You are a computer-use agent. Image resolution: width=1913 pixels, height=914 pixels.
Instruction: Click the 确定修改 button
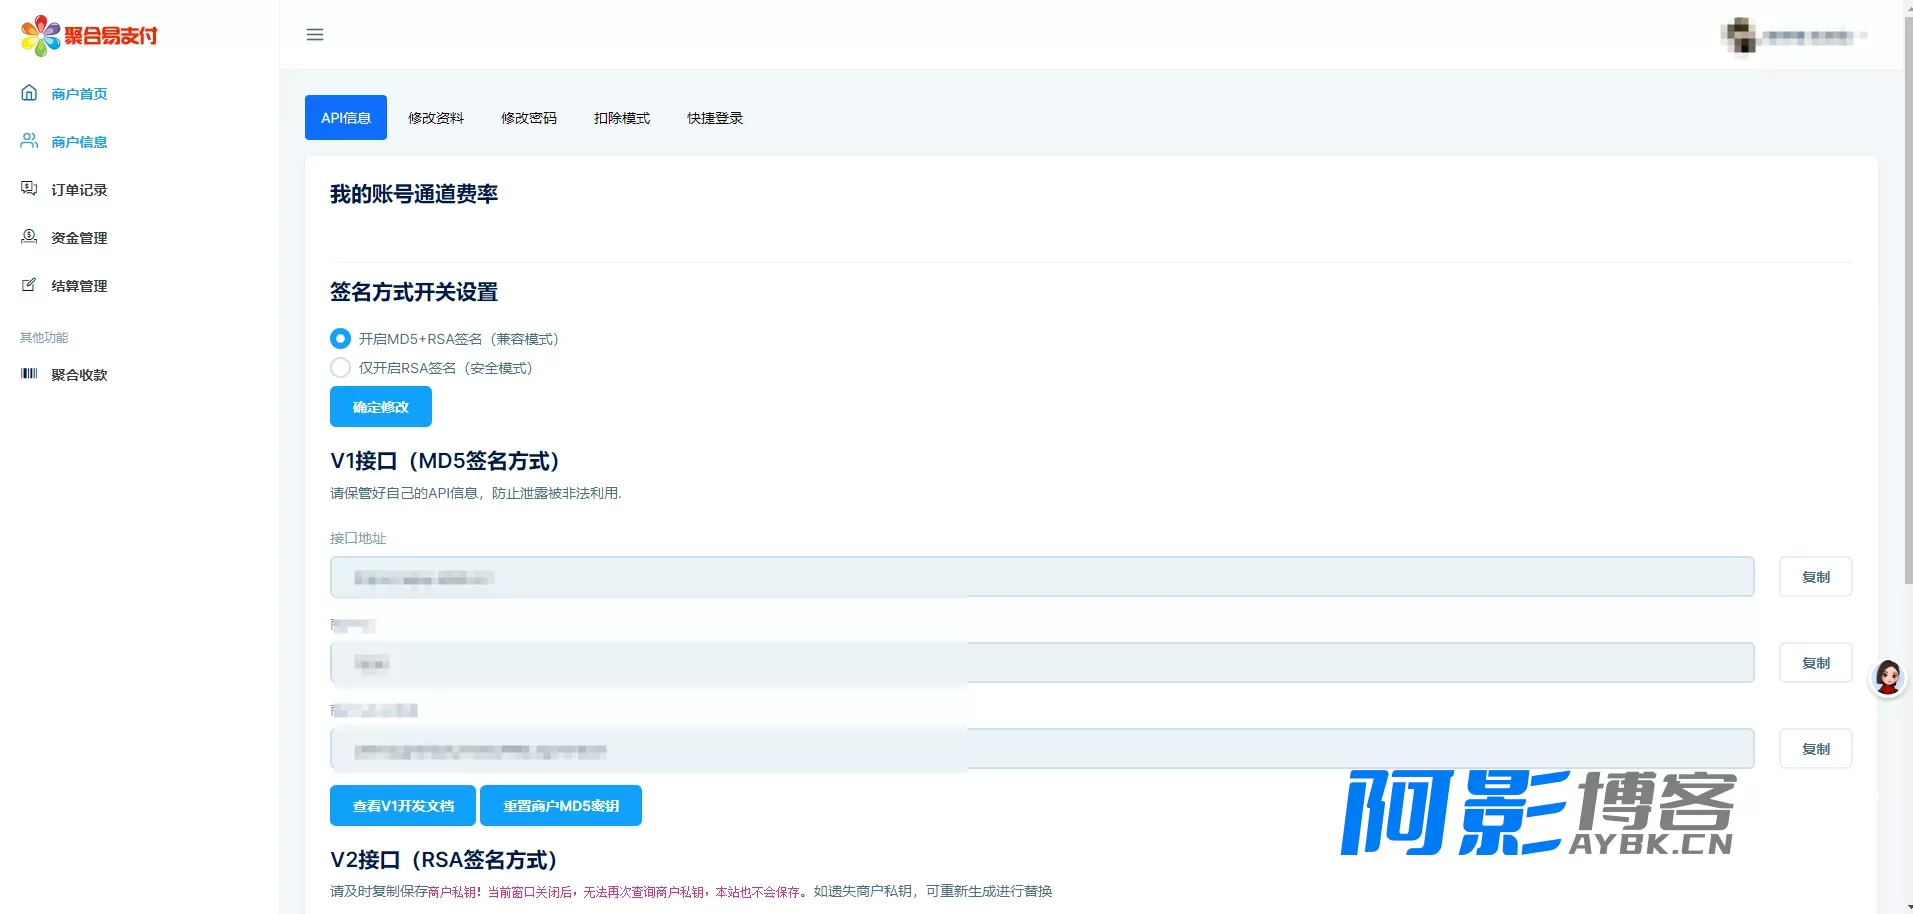[381, 407]
